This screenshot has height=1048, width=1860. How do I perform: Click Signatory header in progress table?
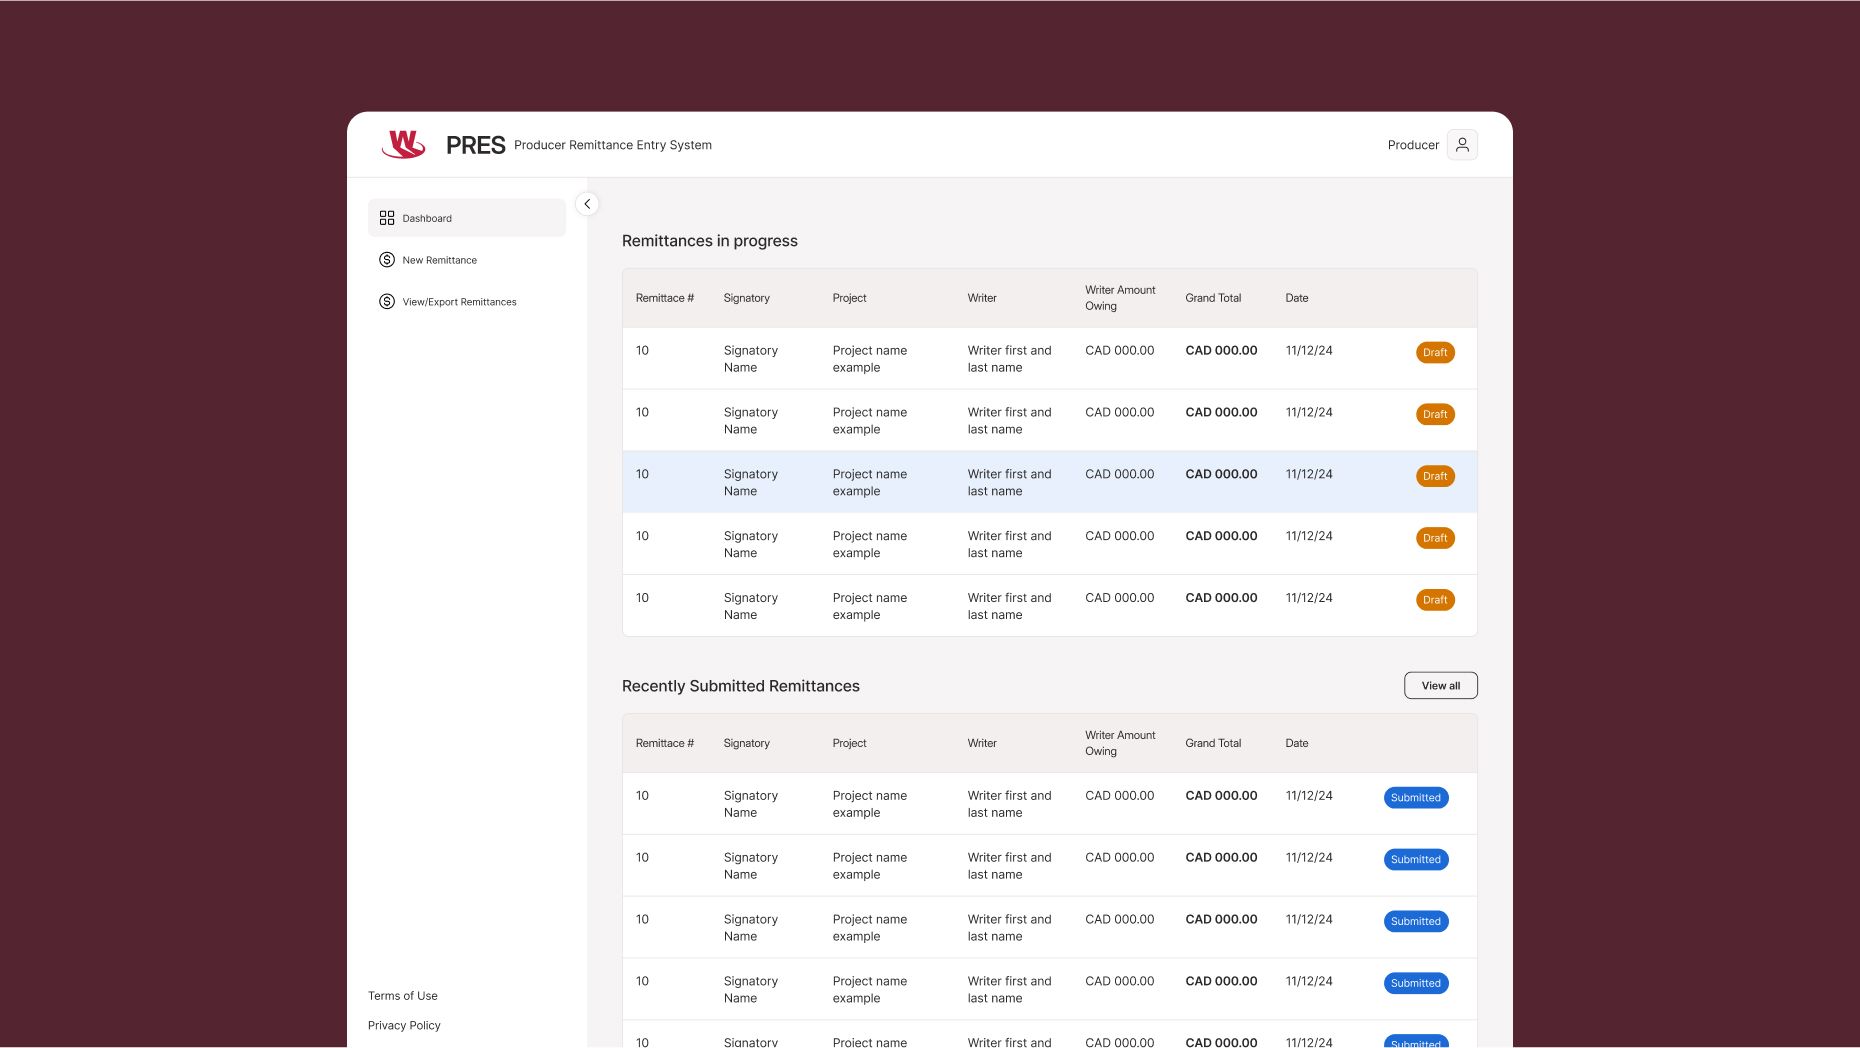click(747, 298)
